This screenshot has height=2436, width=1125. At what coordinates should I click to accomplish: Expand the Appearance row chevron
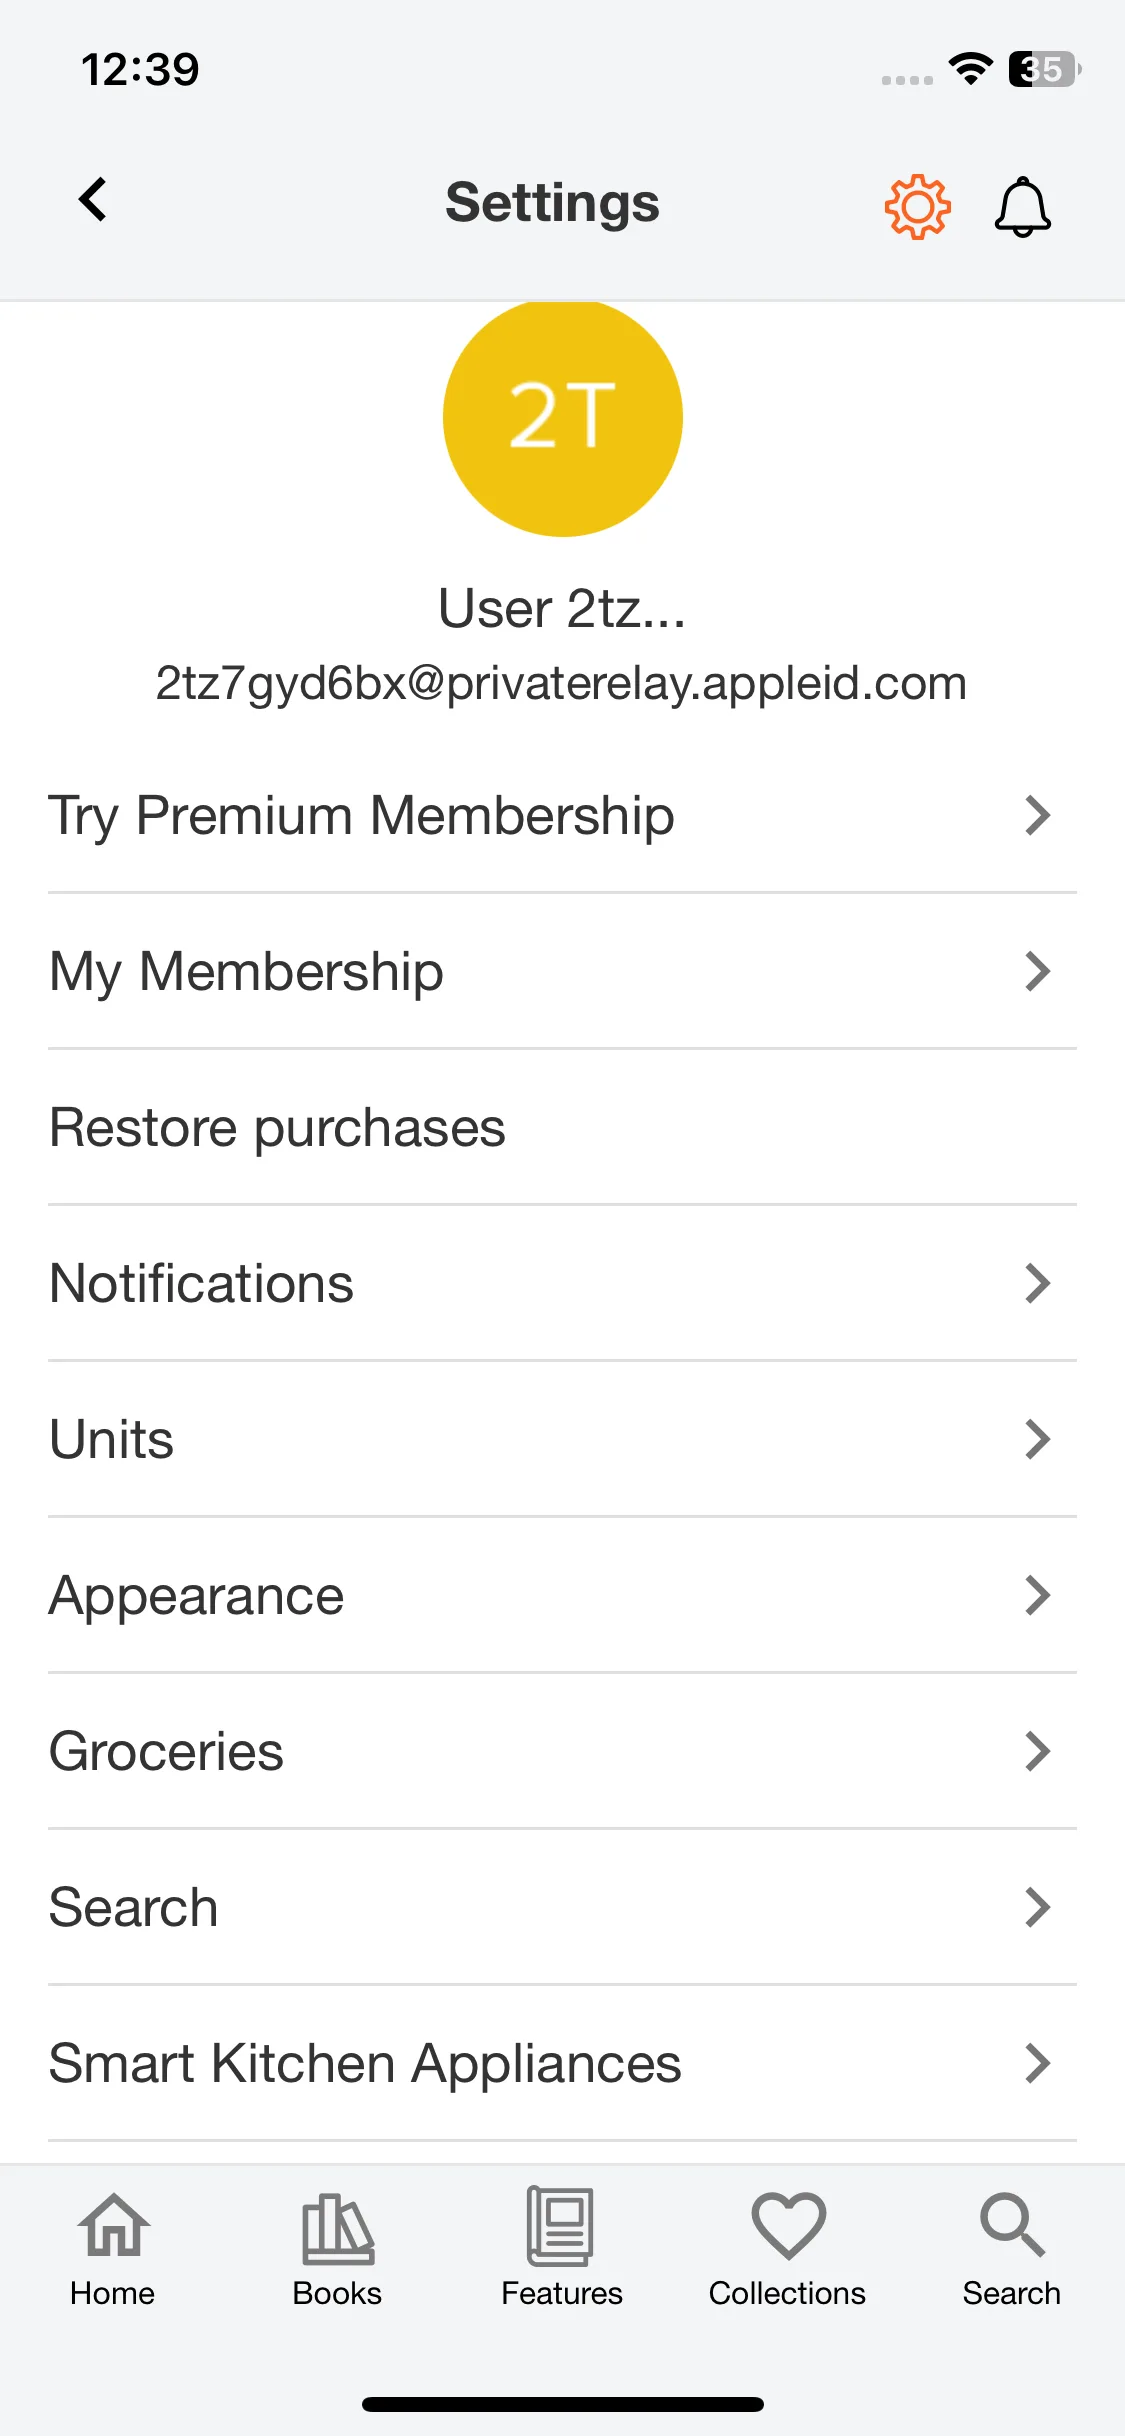[x=1038, y=1595]
